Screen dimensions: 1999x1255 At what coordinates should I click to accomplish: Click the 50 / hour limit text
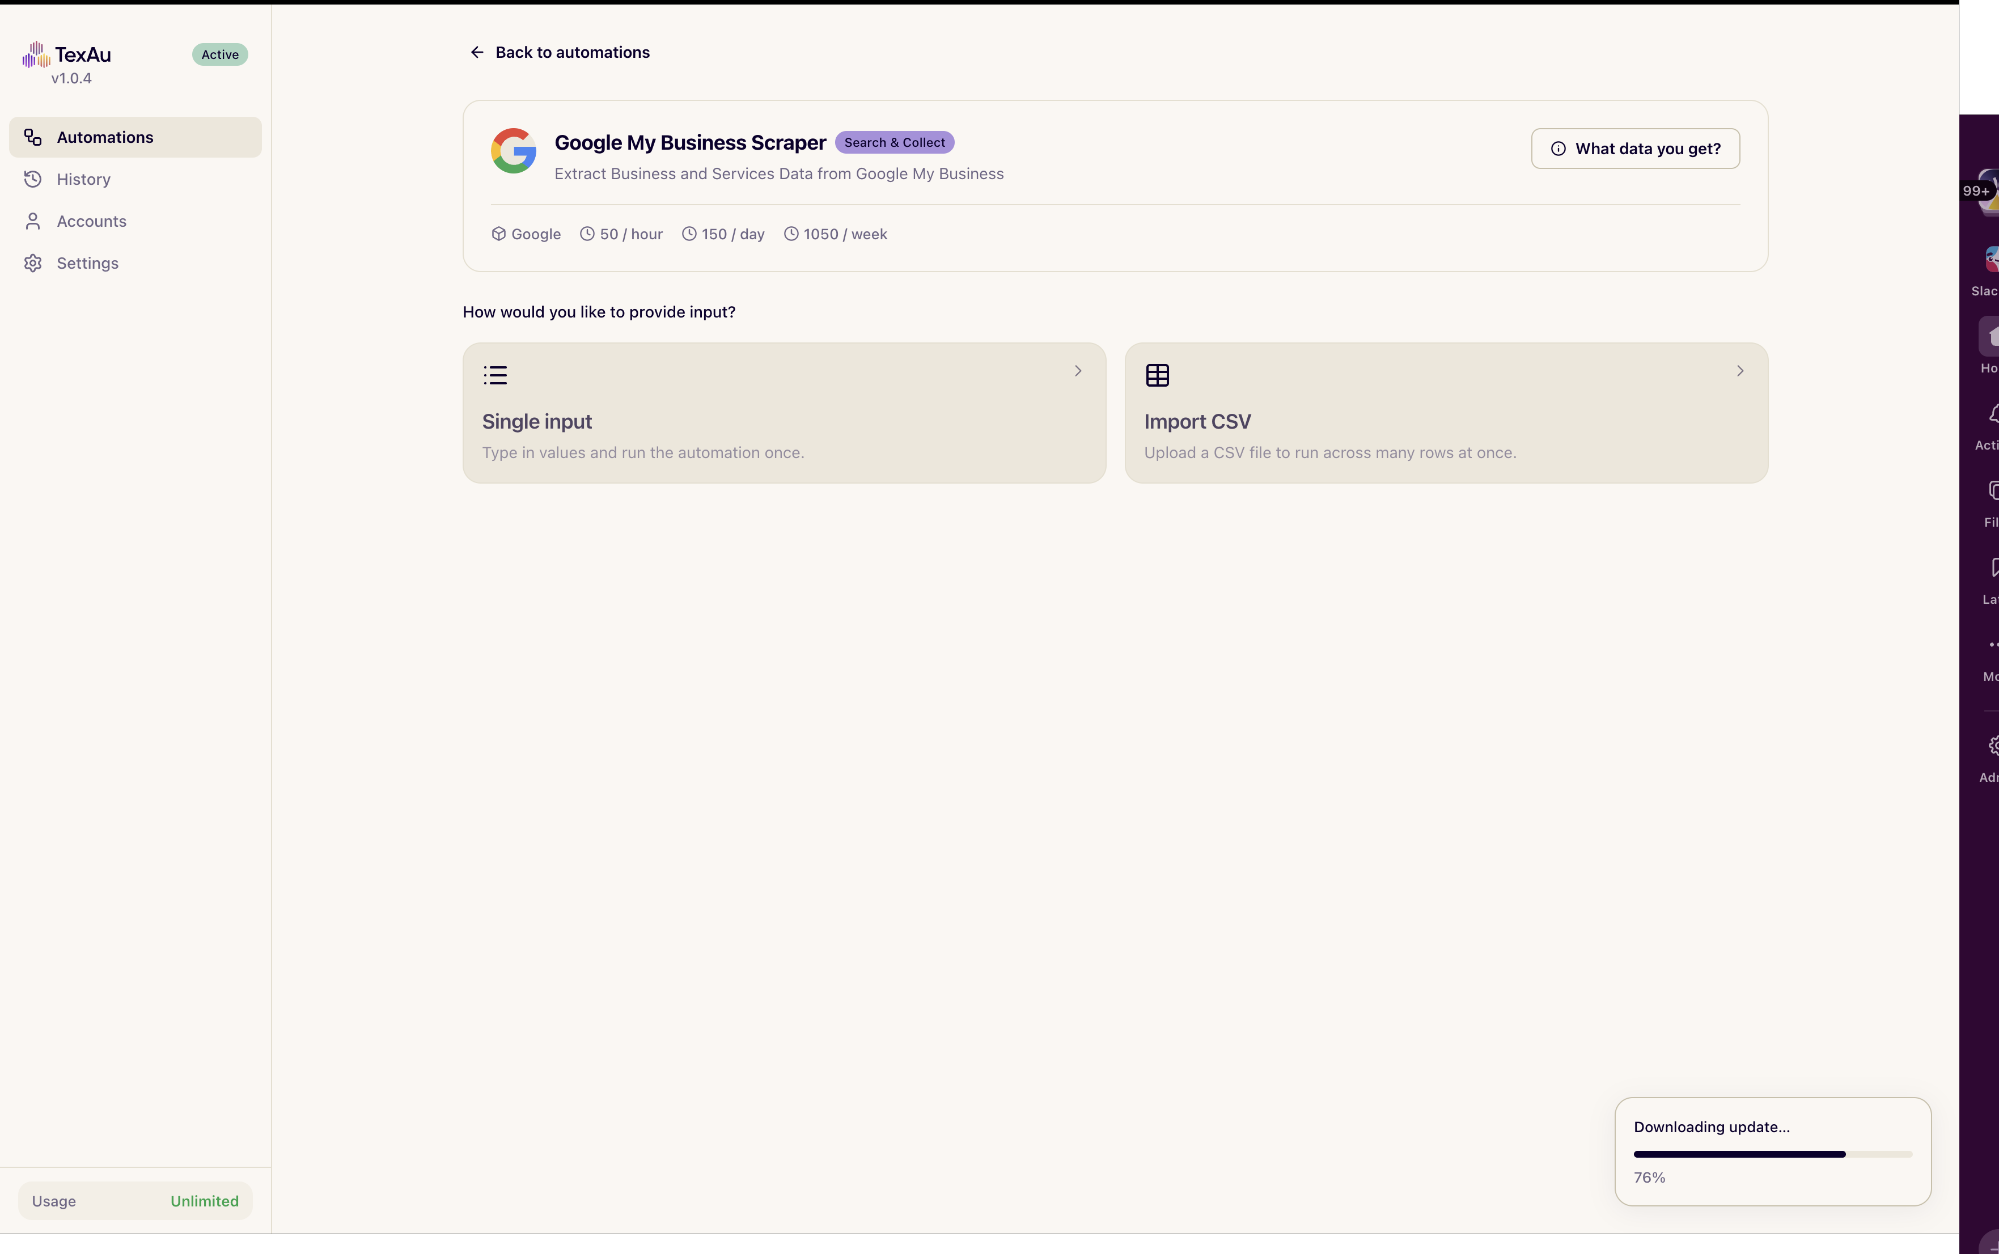(x=631, y=234)
